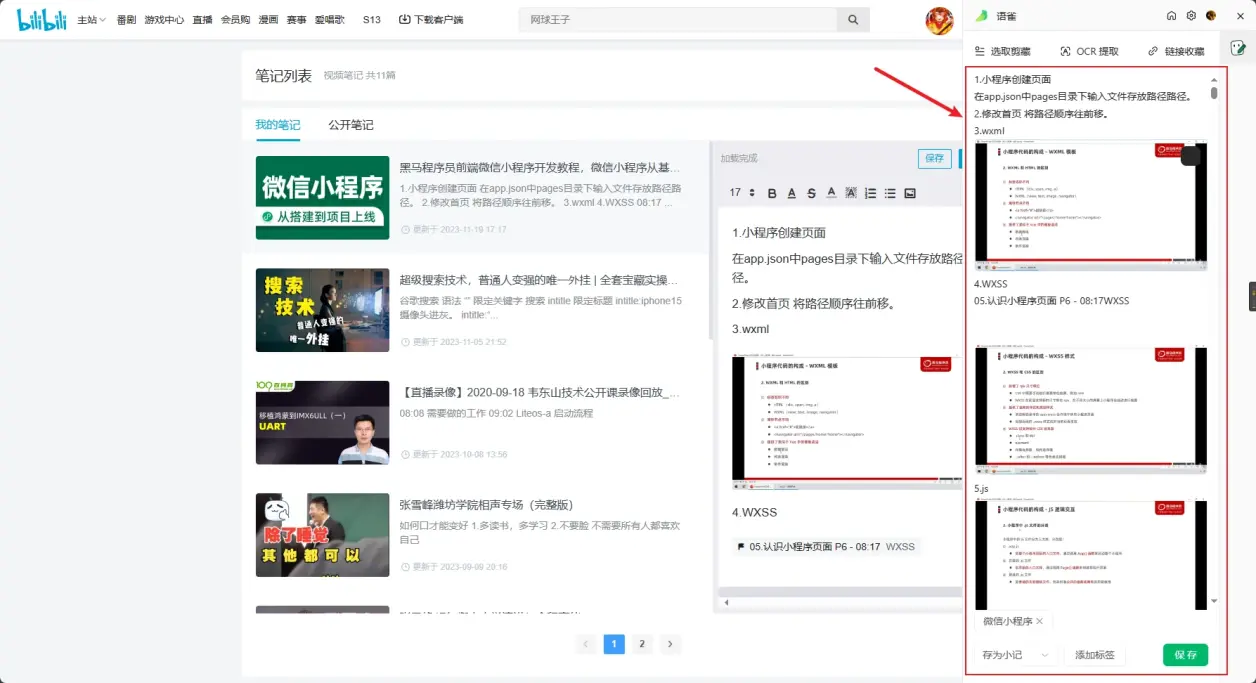Click the bilibili profile avatar

(939, 20)
